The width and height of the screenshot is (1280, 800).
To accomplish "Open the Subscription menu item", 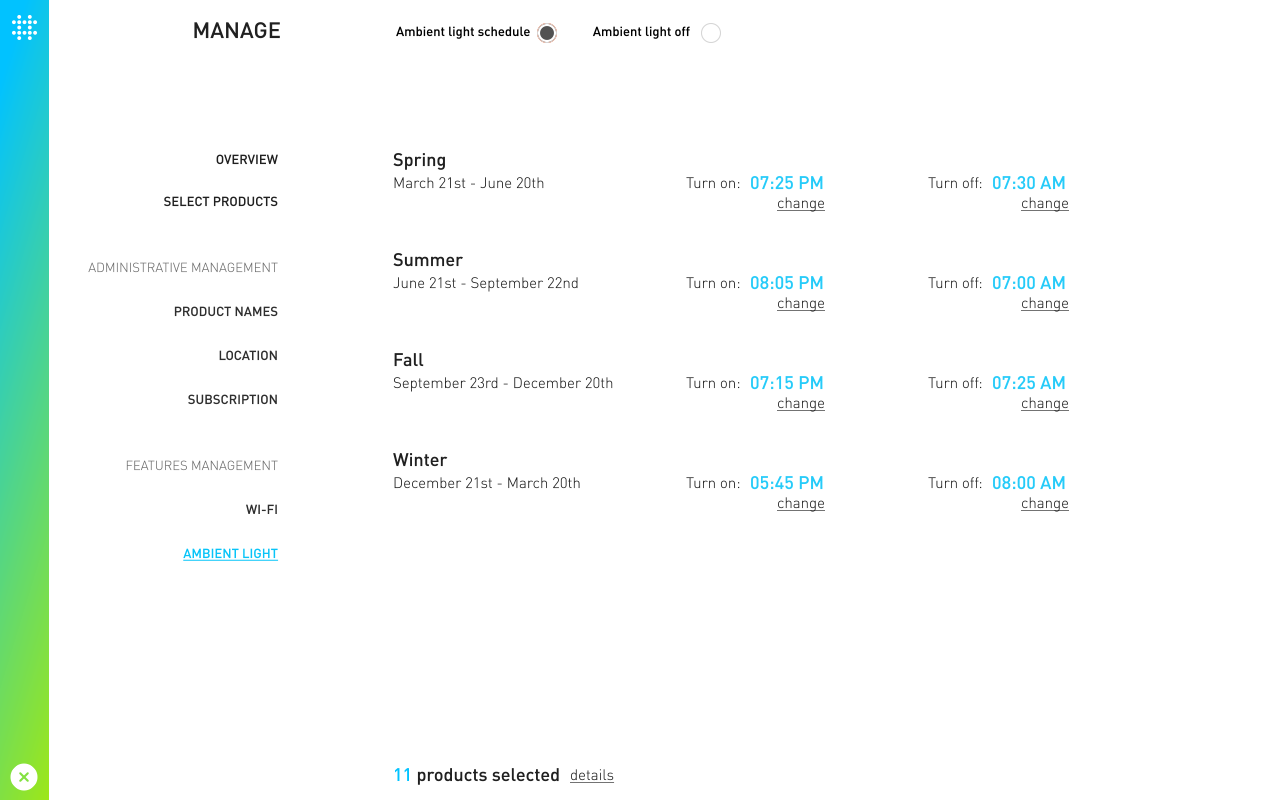I will [x=233, y=400].
